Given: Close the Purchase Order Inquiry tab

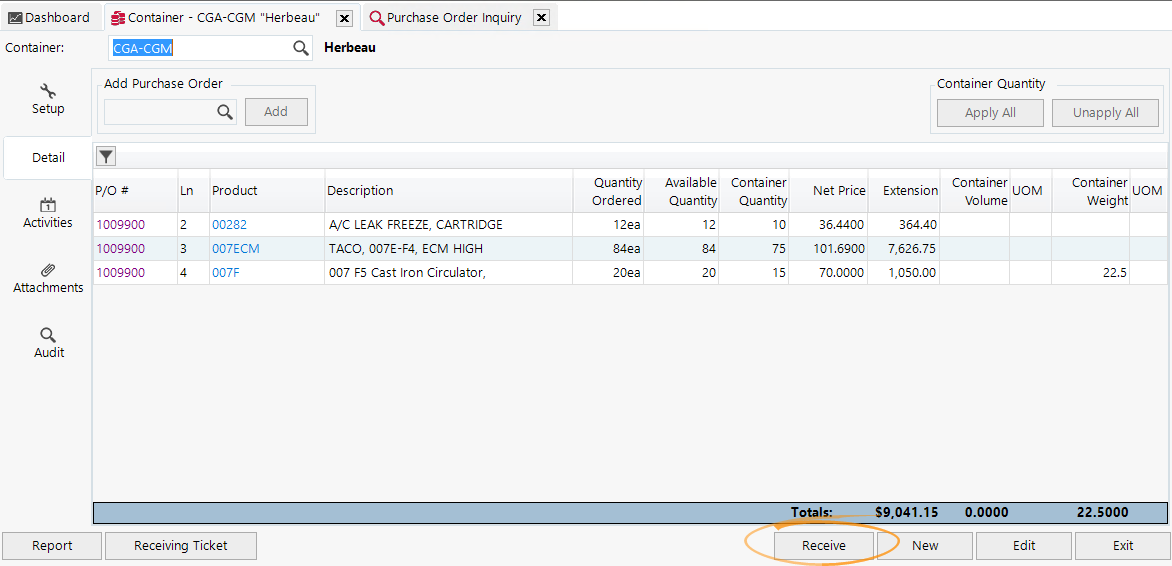Looking at the screenshot, I should click(541, 18).
